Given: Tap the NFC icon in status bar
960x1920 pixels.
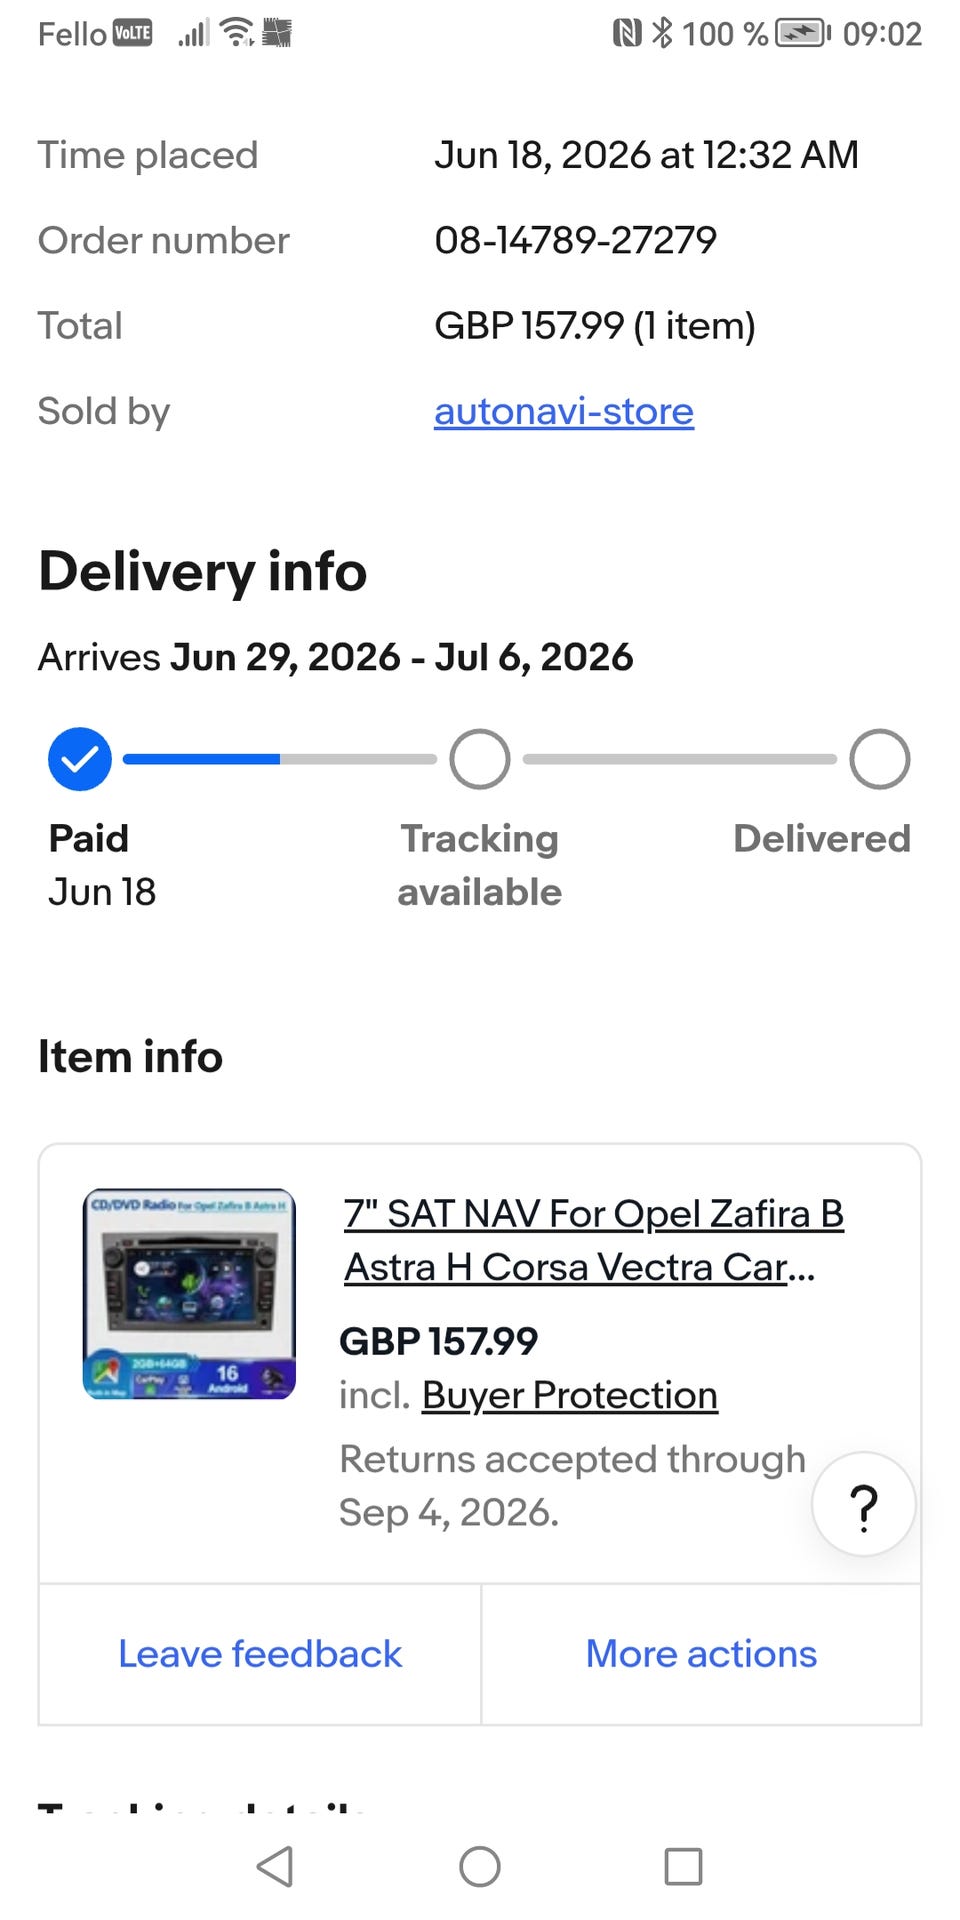Looking at the screenshot, I should 627,34.
